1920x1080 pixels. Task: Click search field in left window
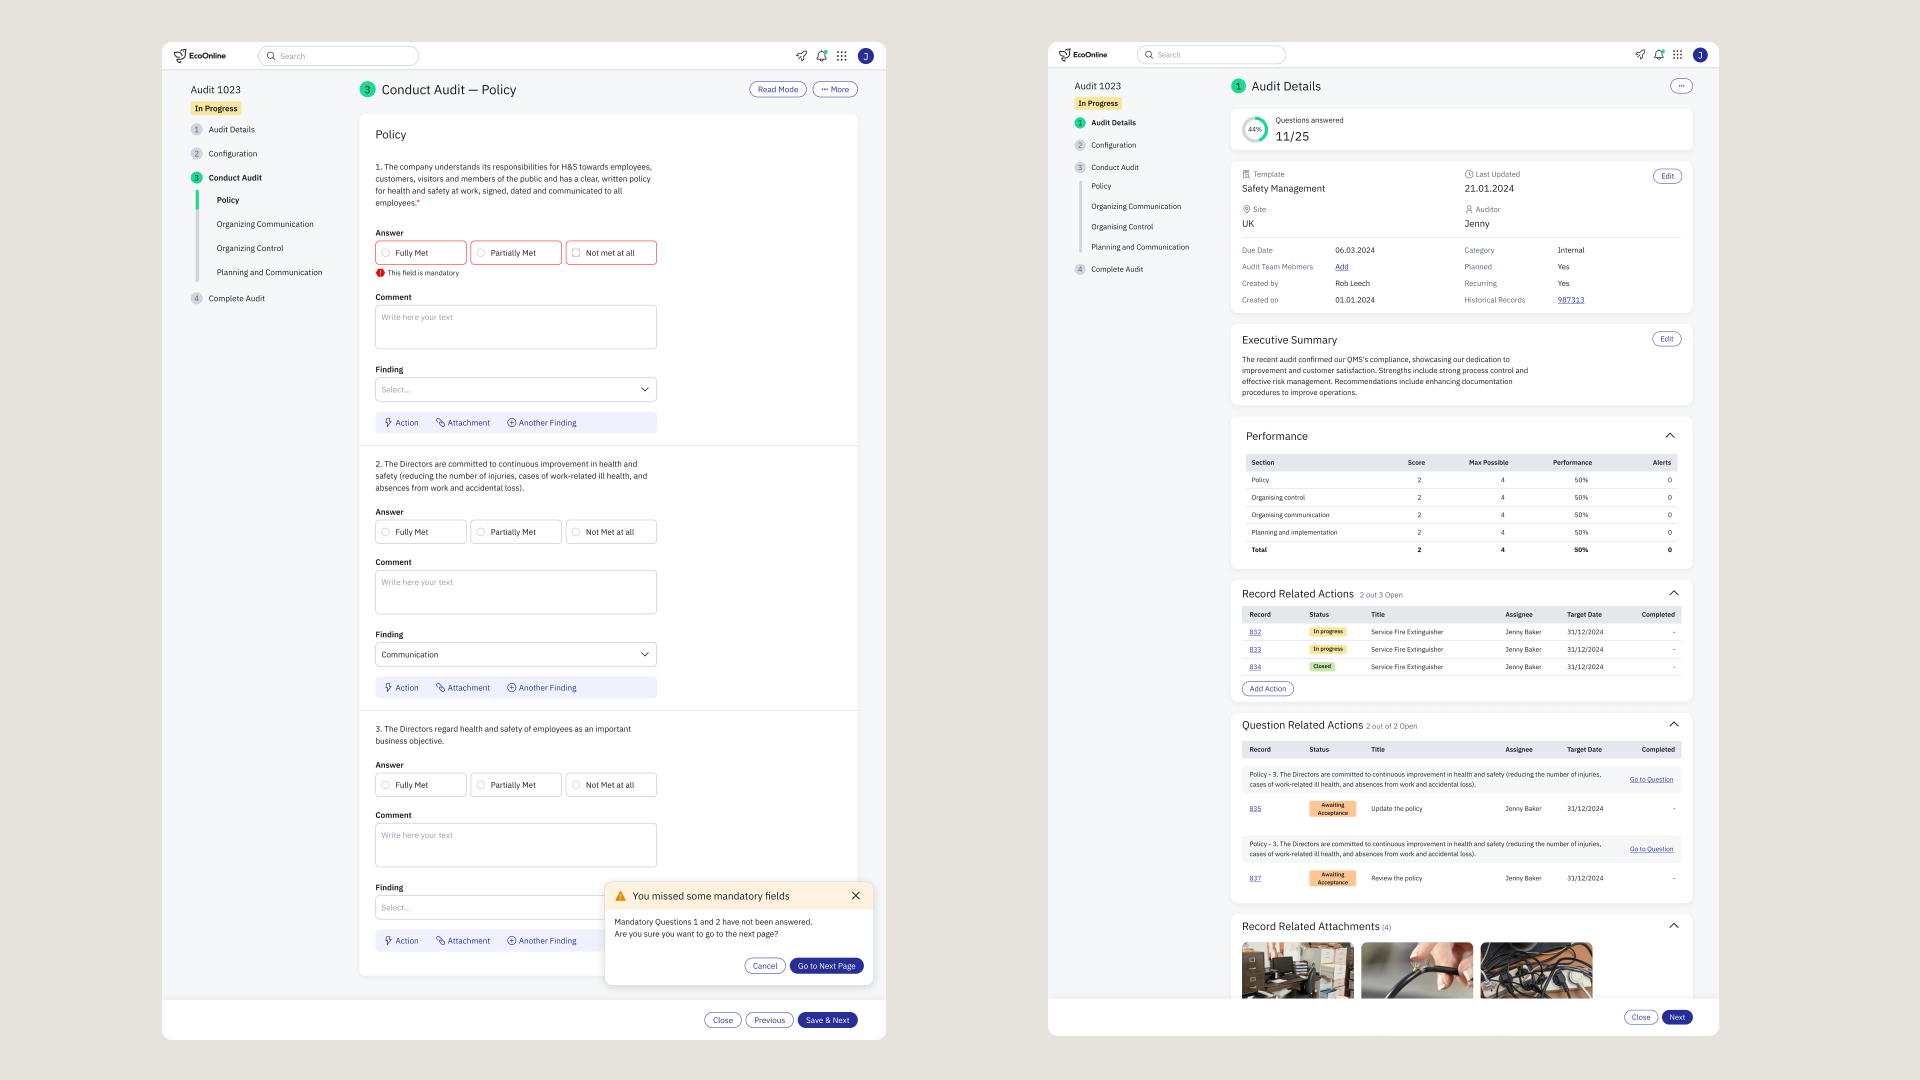pyautogui.click(x=339, y=56)
